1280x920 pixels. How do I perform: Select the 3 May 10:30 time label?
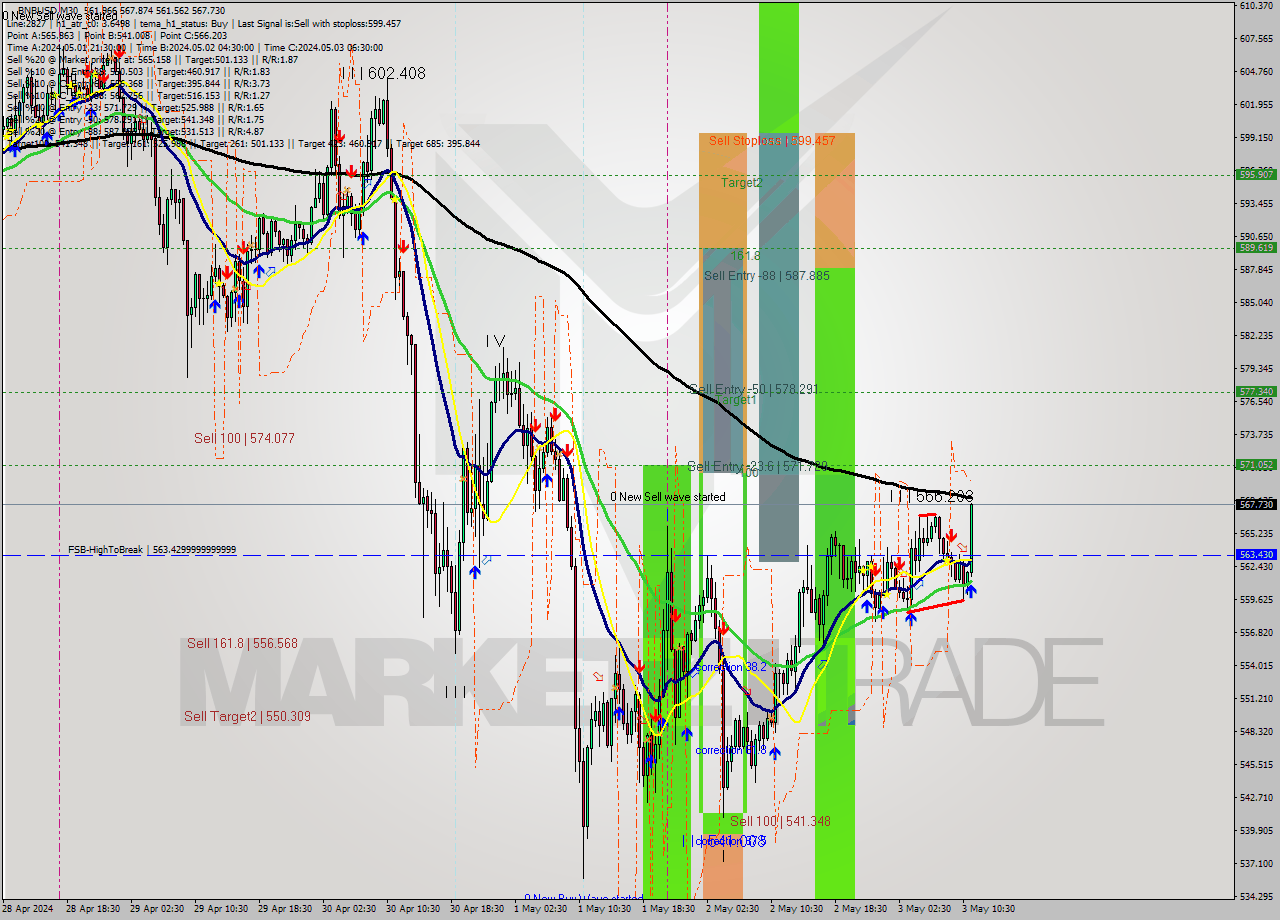point(989,909)
